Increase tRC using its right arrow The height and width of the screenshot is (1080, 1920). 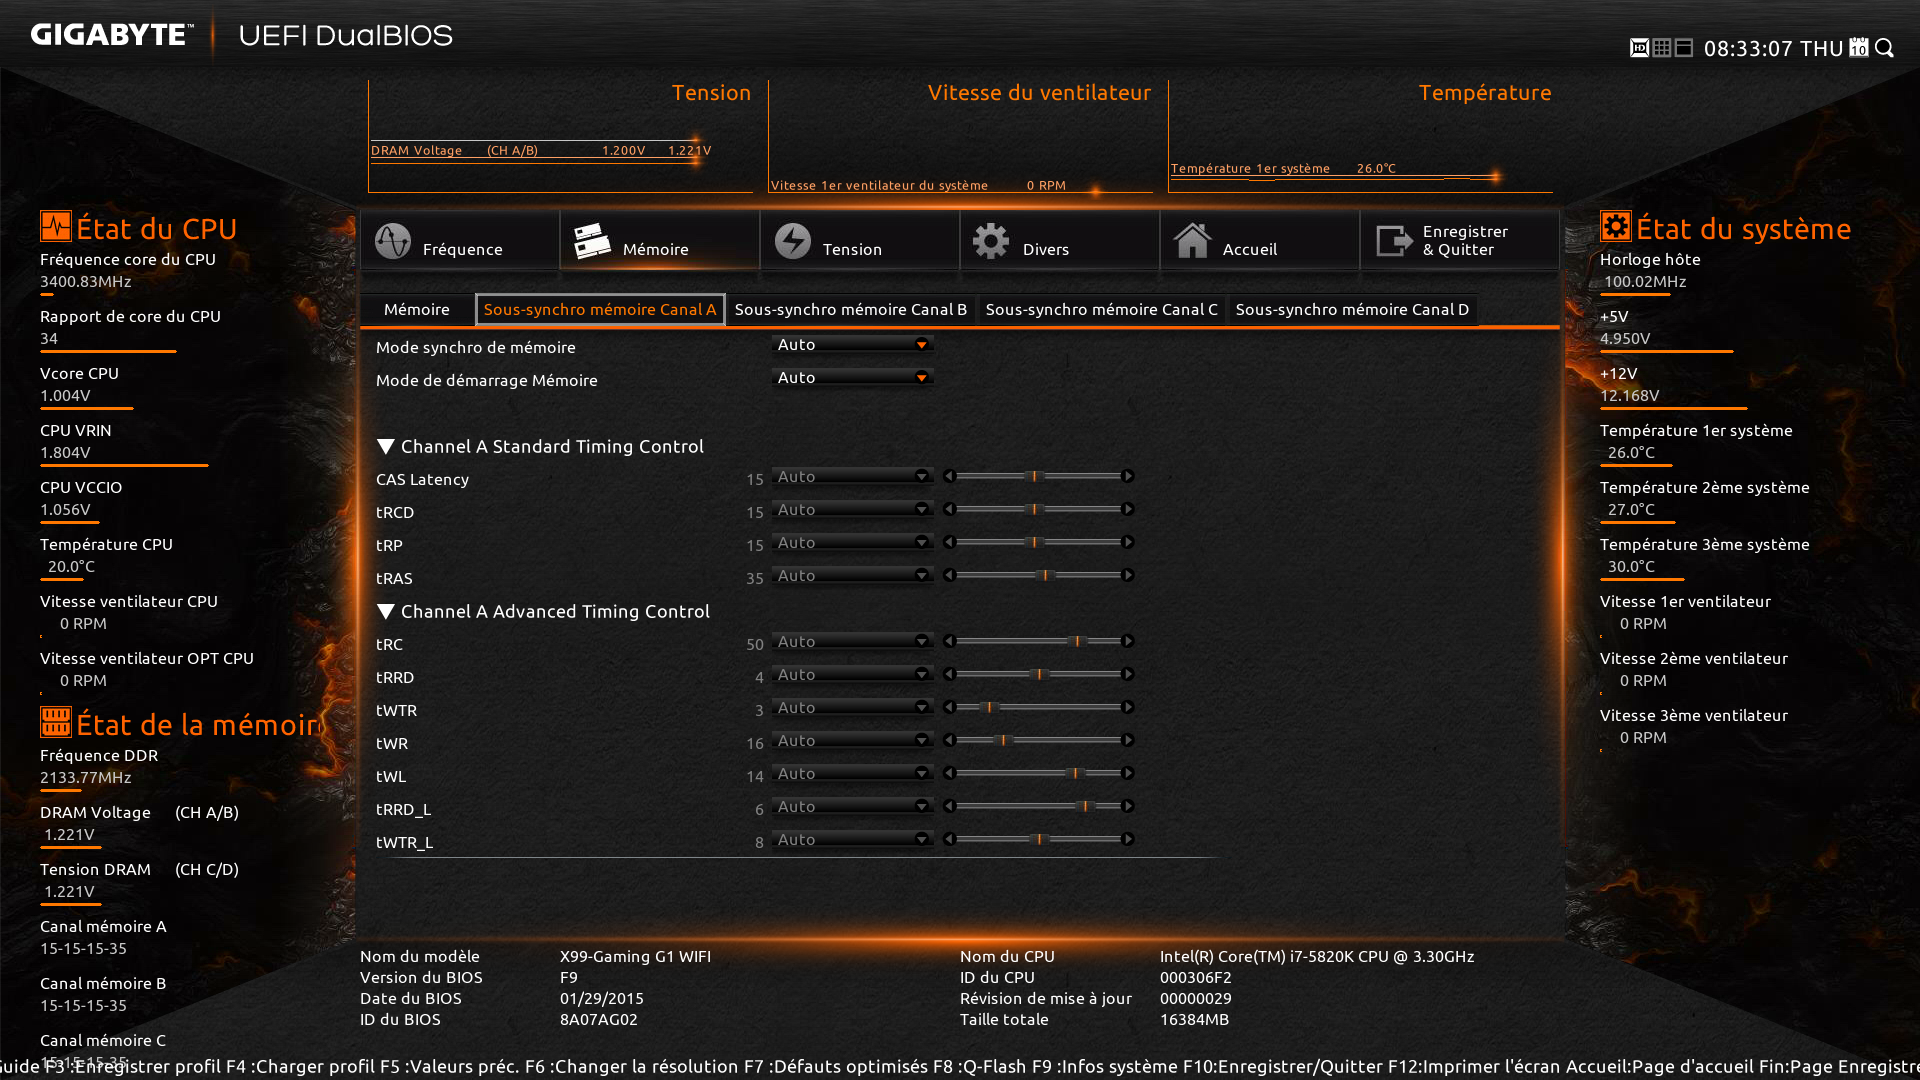coord(1128,641)
